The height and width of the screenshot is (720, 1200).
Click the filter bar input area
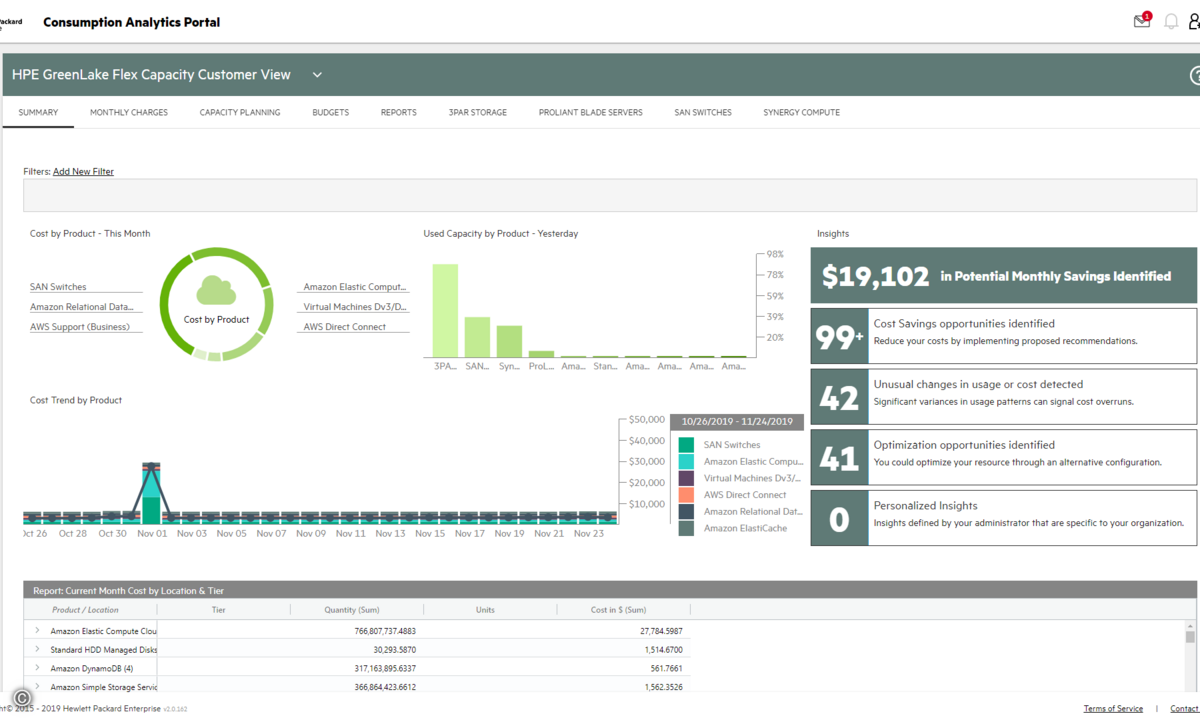click(x=610, y=196)
